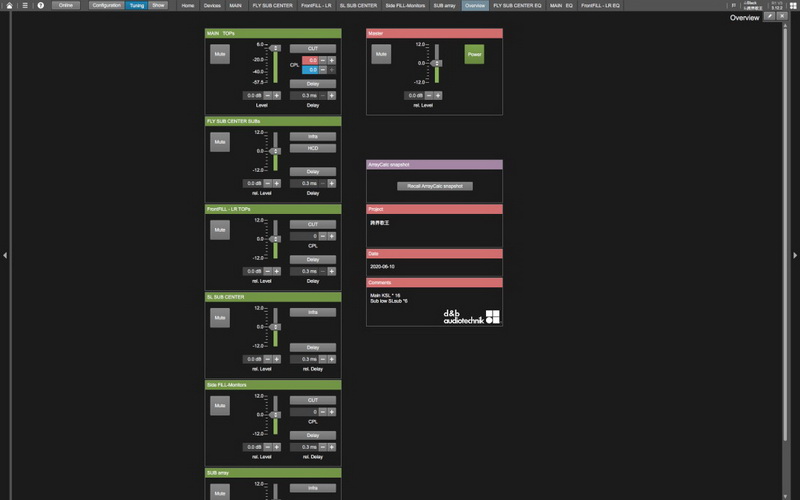Switch to the FLY SUB CENTER EQ tab

tap(516, 5)
